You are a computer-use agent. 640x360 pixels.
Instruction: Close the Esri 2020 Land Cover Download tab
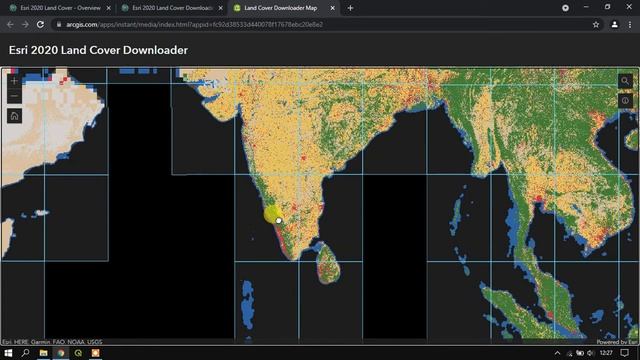point(220,8)
